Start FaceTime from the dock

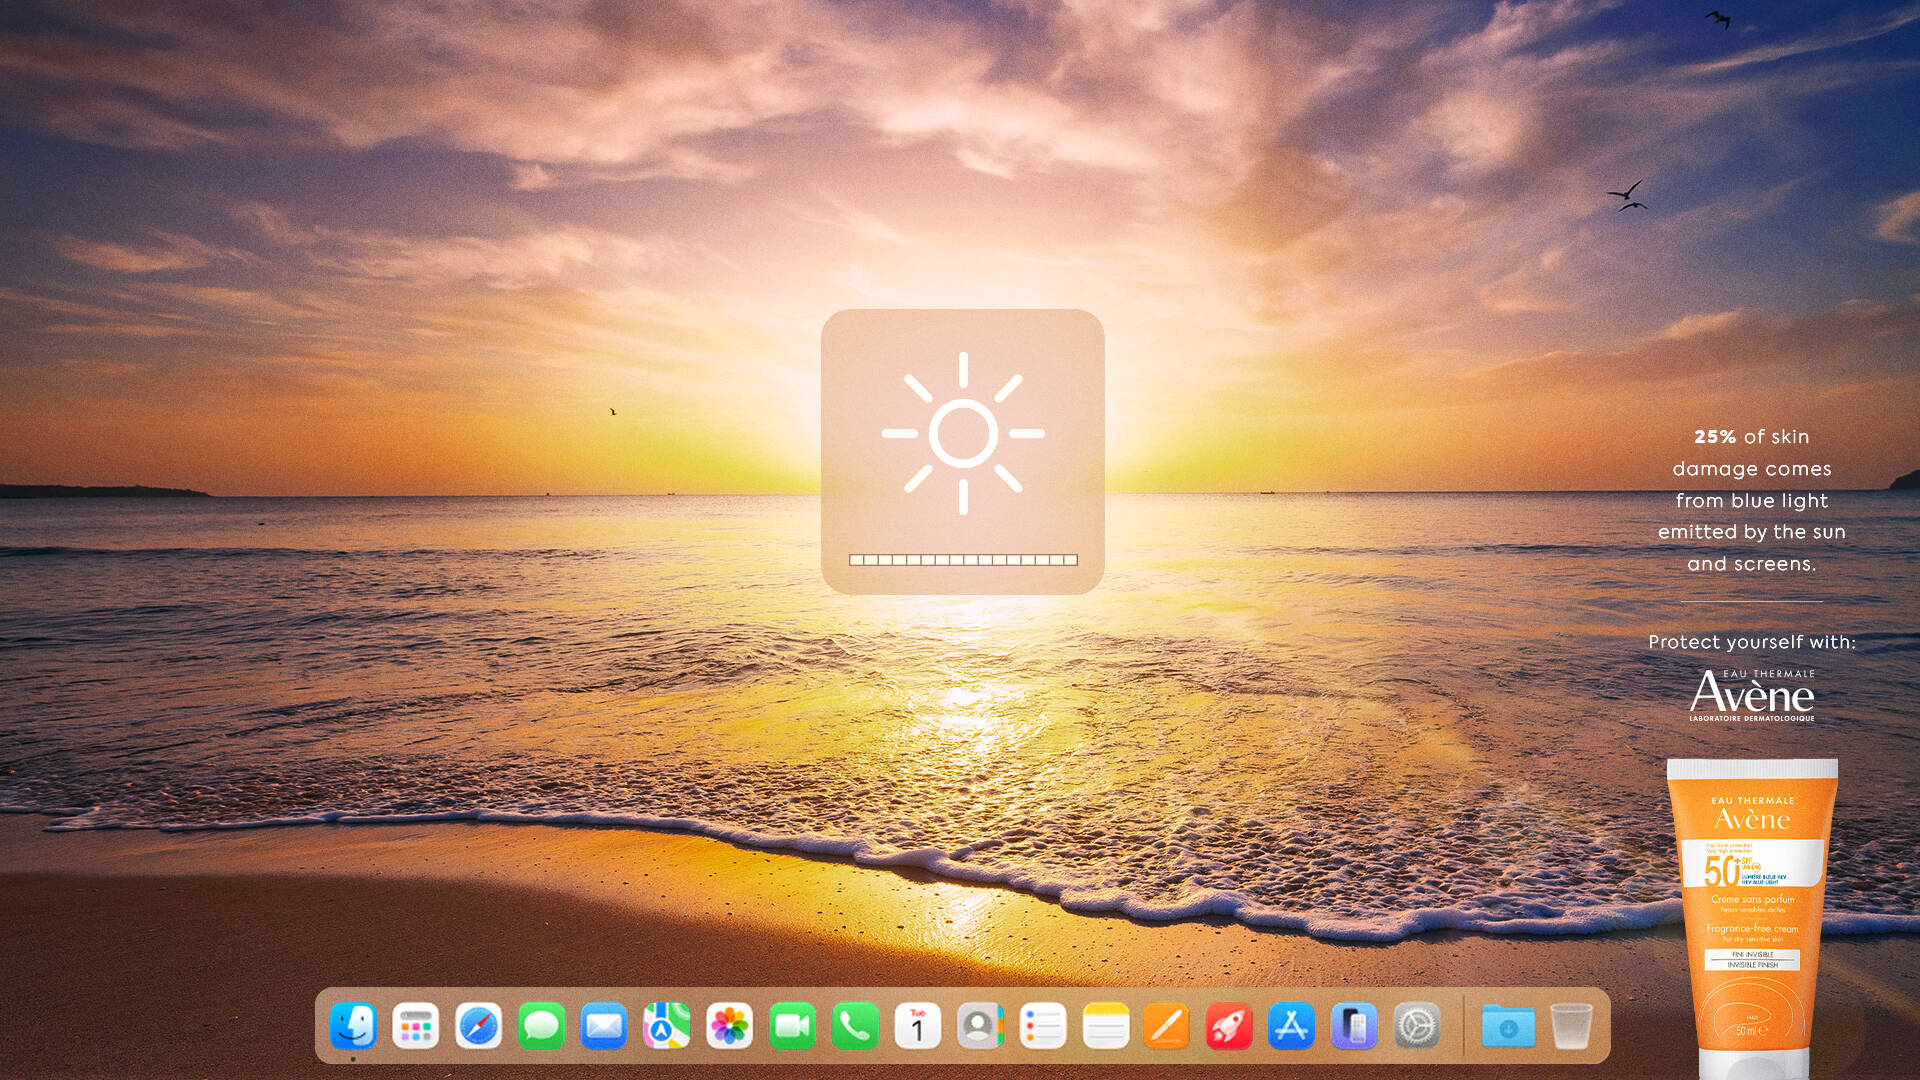792,1026
